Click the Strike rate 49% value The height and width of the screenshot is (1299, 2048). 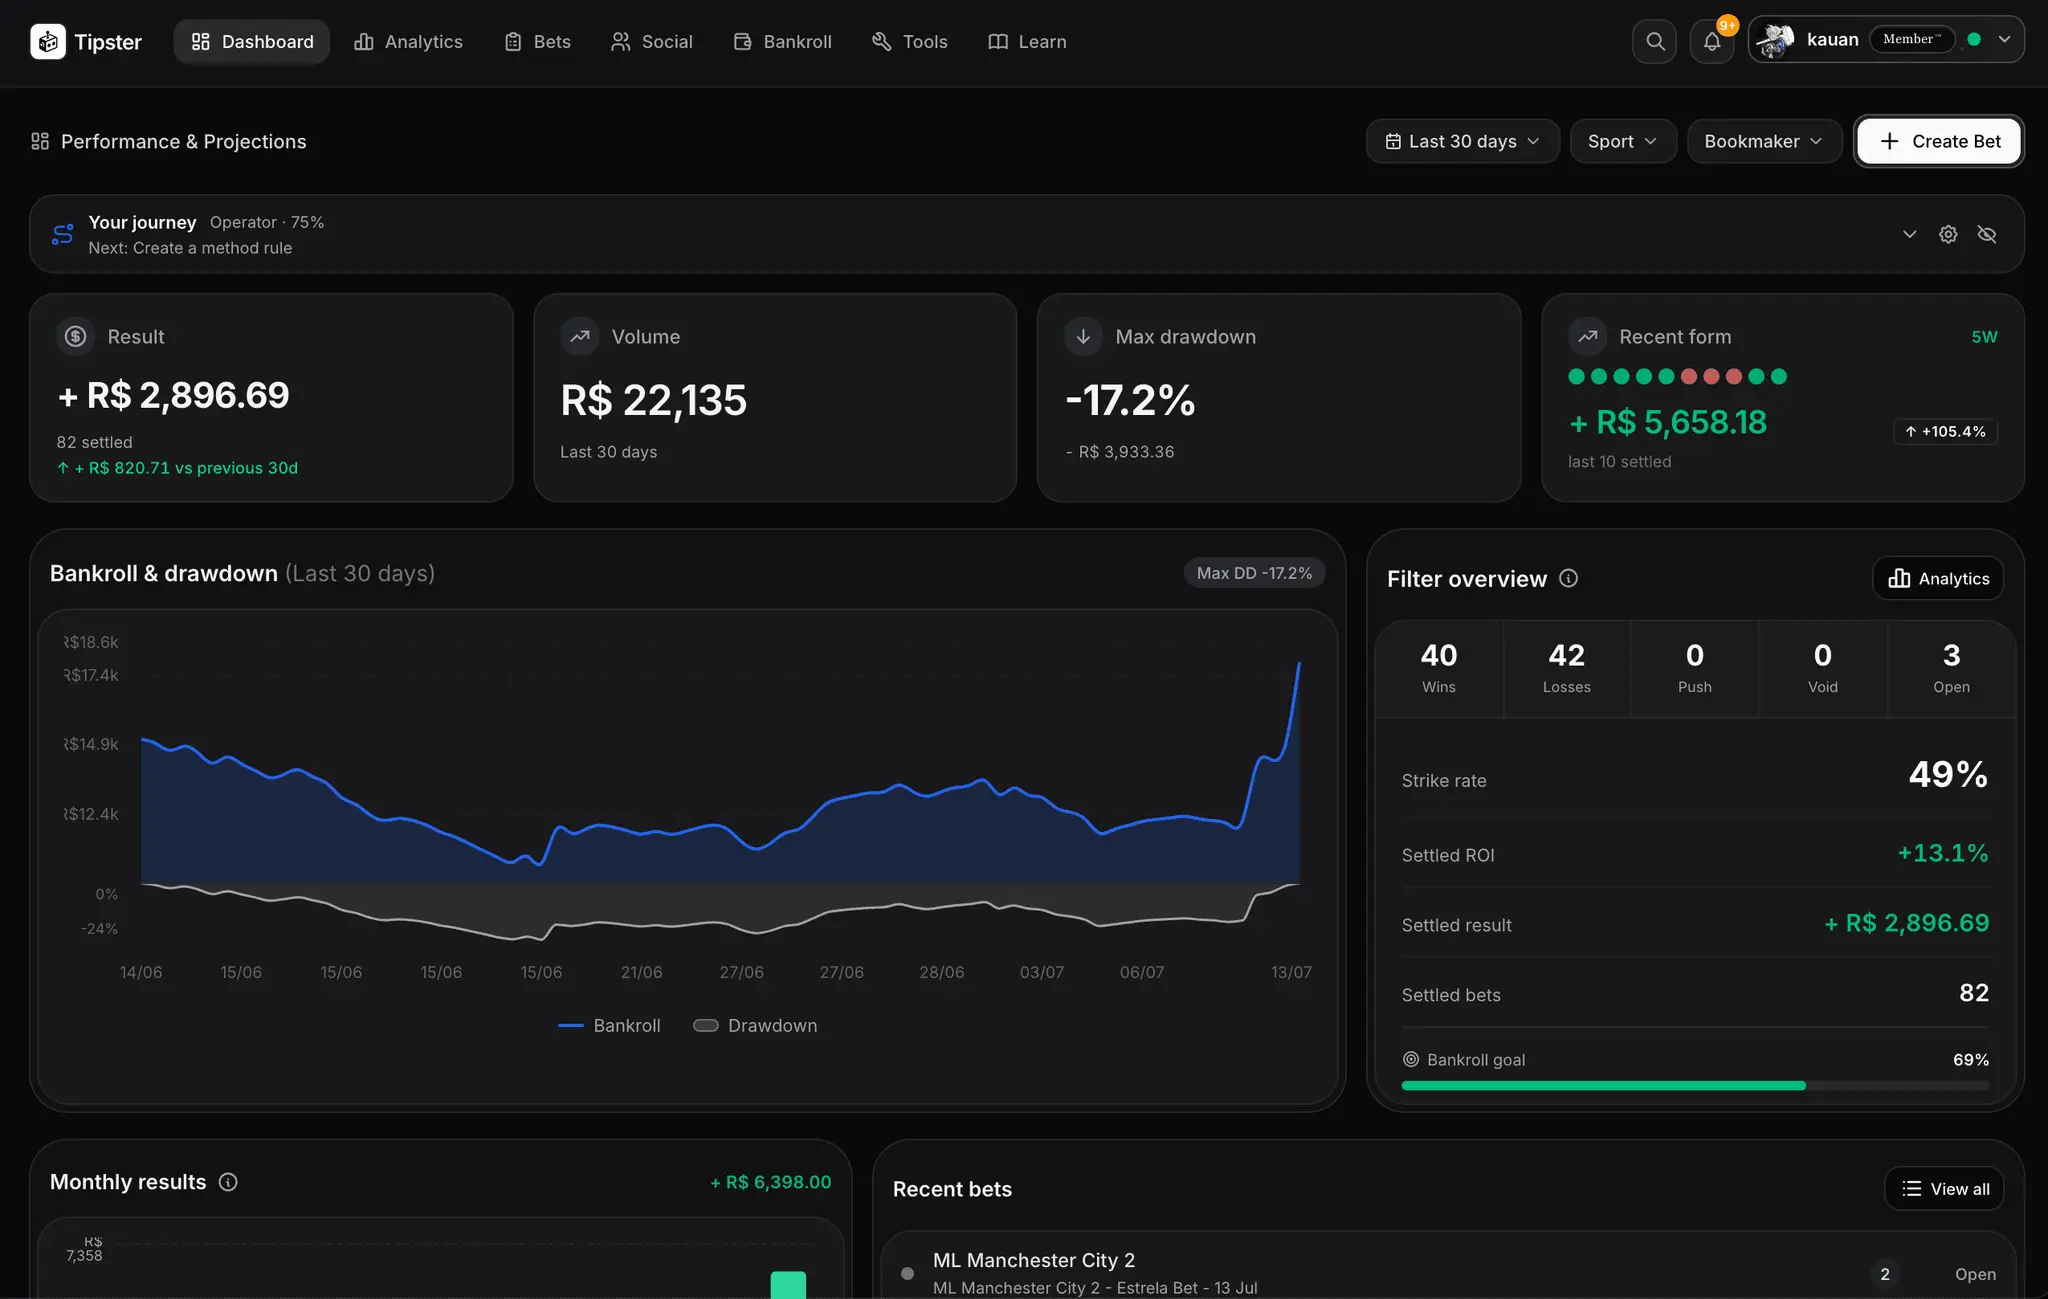pos(1948,774)
